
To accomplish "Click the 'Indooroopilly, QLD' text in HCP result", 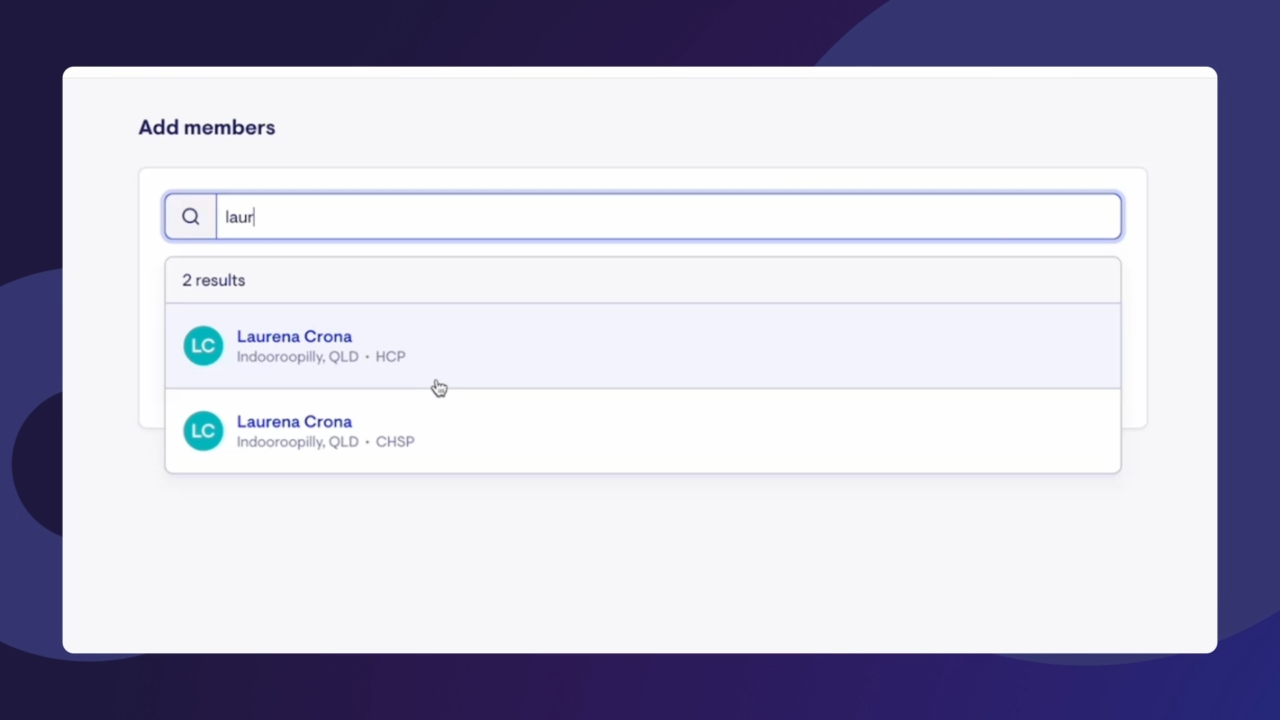I will click(297, 357).
